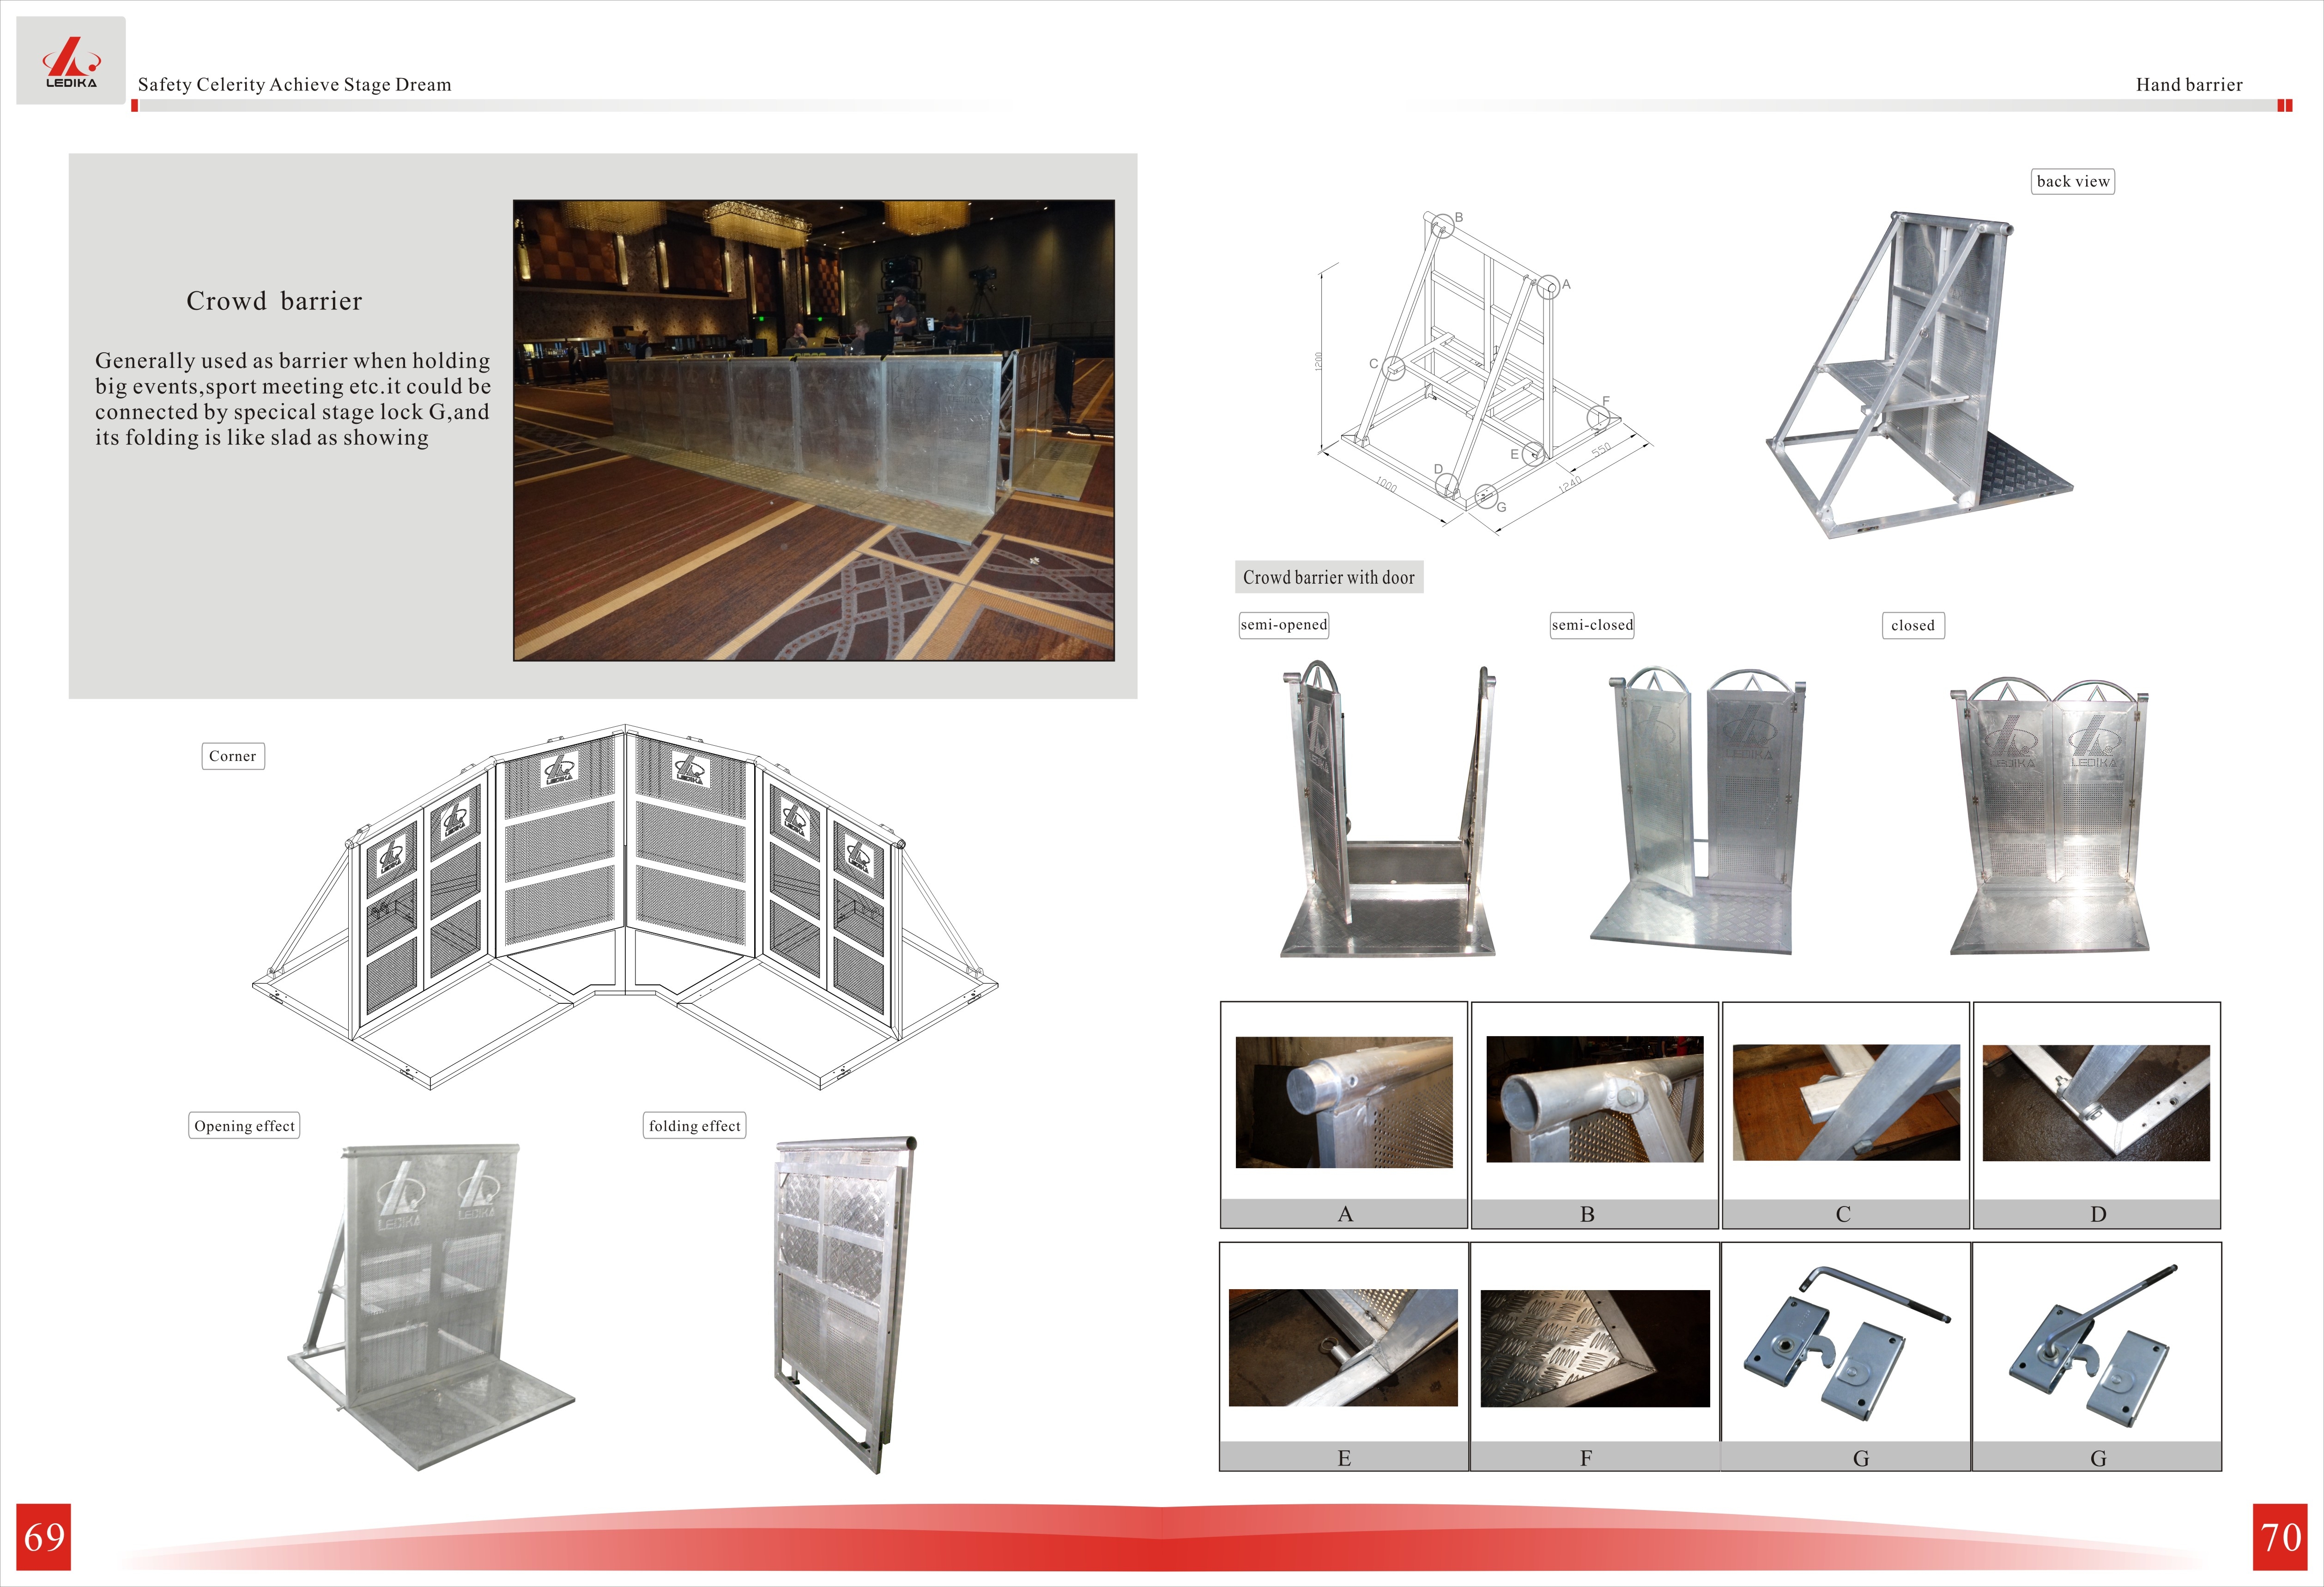
Task: Open detail photo labeled D
Action: click(2096, 1103)
